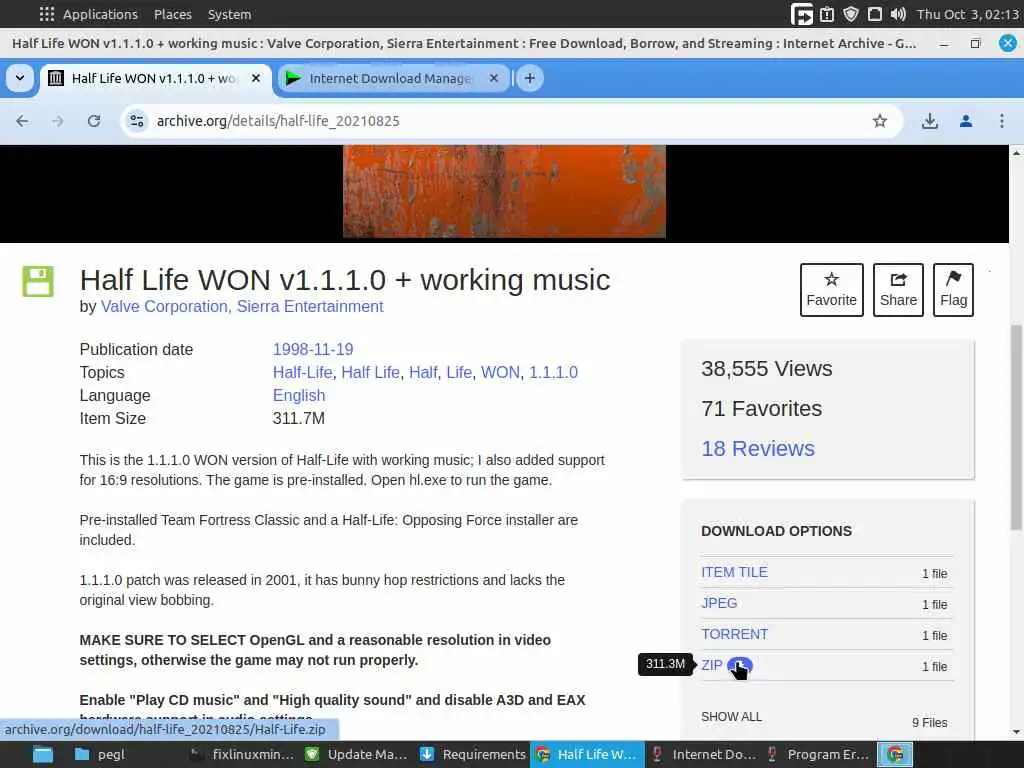This screenshot has height=768, width=1024.
Task: Close the Internet Download Manager tab
Action: coord(494,78)
